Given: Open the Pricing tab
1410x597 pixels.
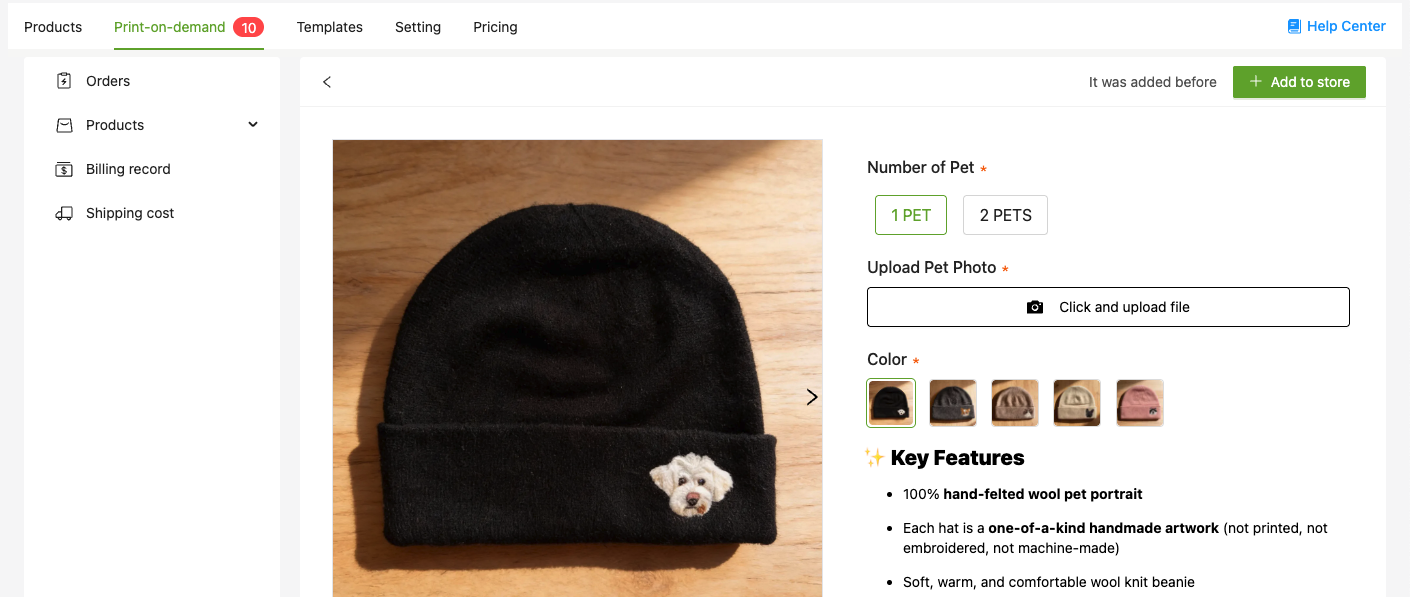Looking at the screenshot, I should coord(495,27).
